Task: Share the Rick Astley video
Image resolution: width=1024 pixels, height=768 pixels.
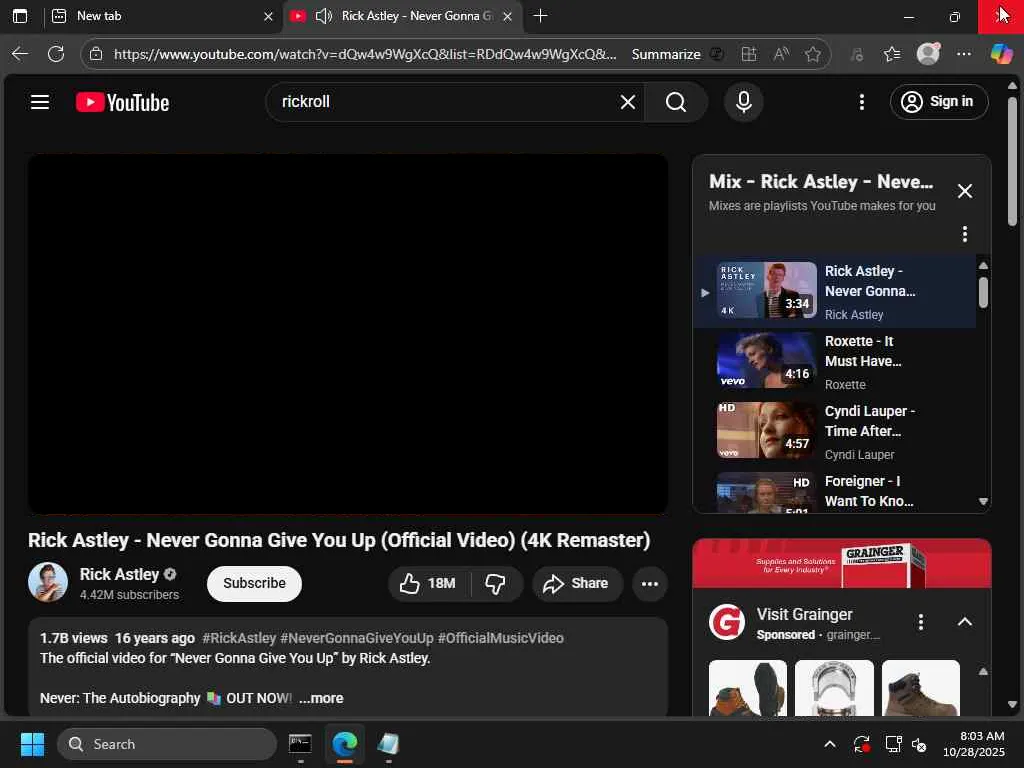Action: point(577,583)
